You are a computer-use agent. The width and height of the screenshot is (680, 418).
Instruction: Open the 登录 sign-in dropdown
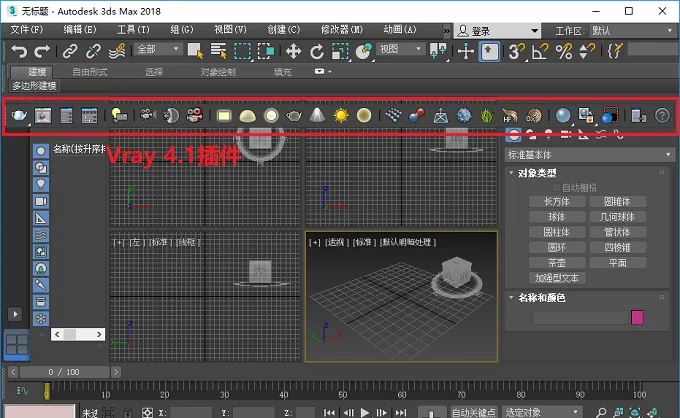coord(497,31)
